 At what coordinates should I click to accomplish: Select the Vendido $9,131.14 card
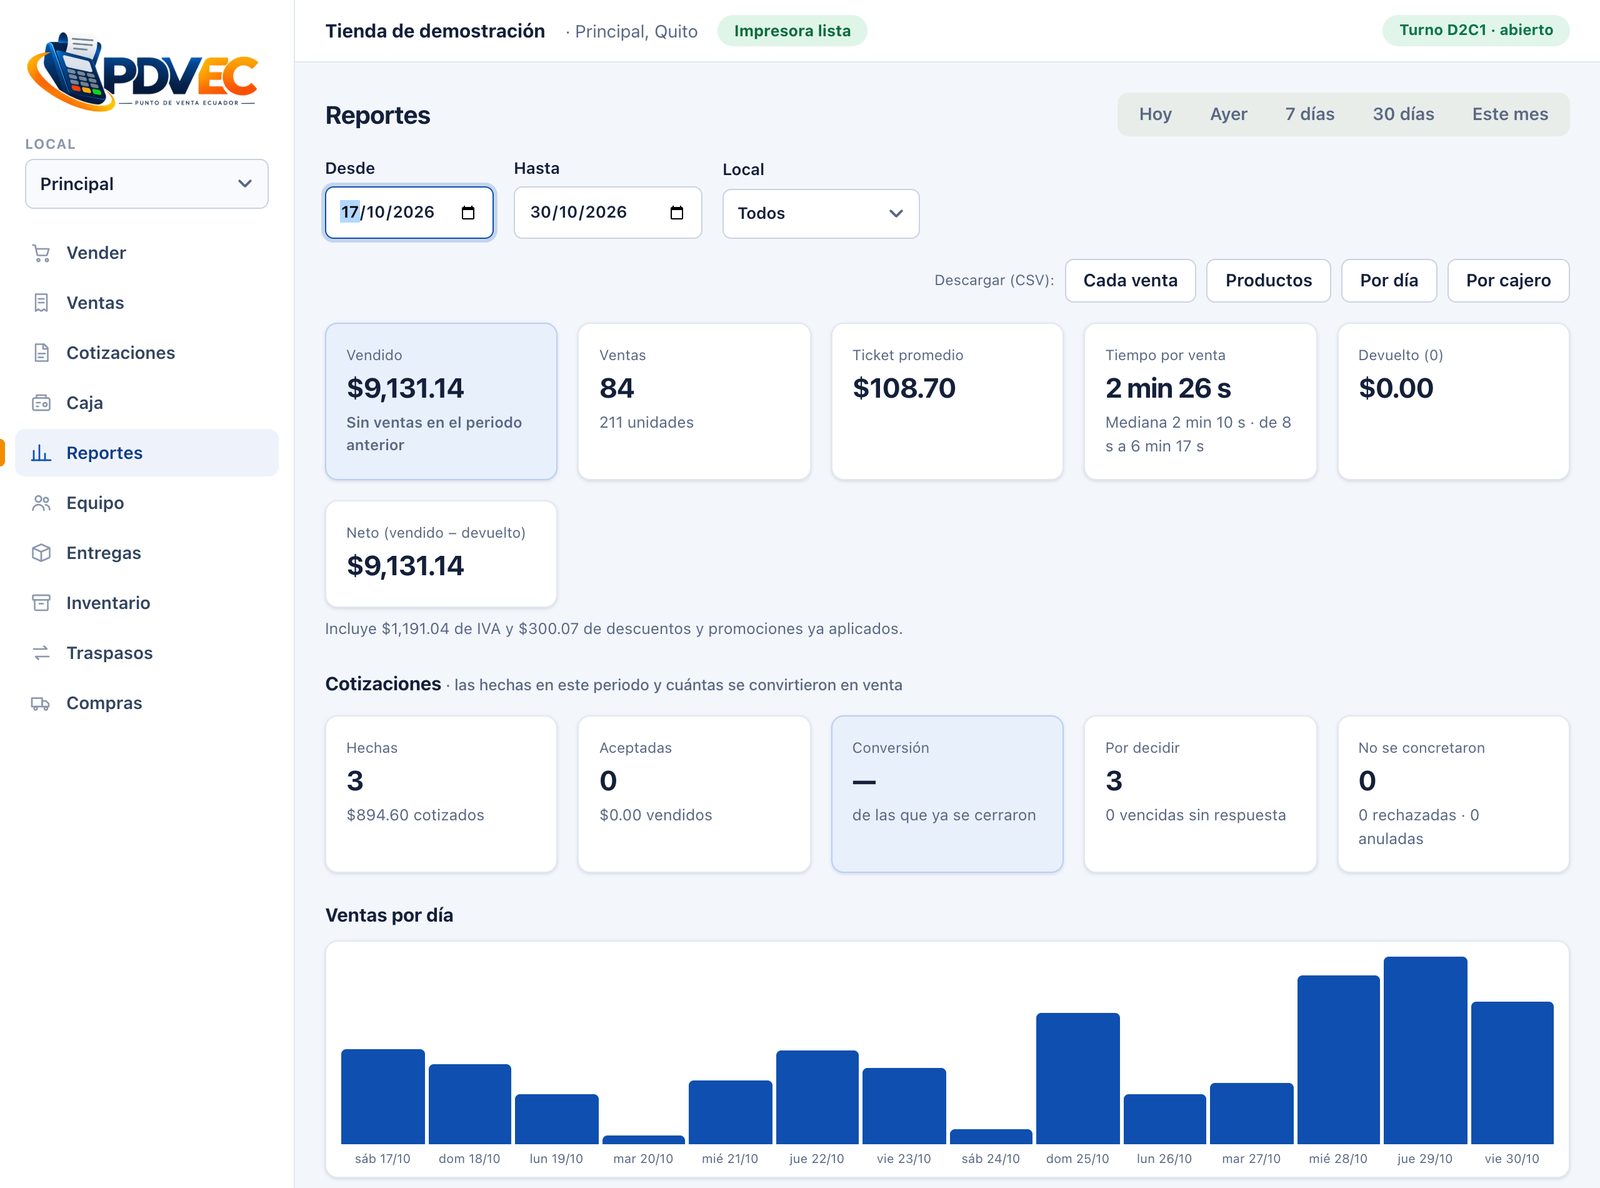pos(441,401)
